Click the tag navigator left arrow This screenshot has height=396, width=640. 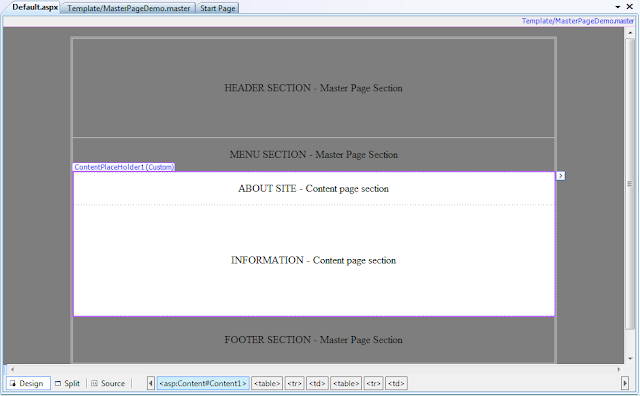[x=151, y=383]
